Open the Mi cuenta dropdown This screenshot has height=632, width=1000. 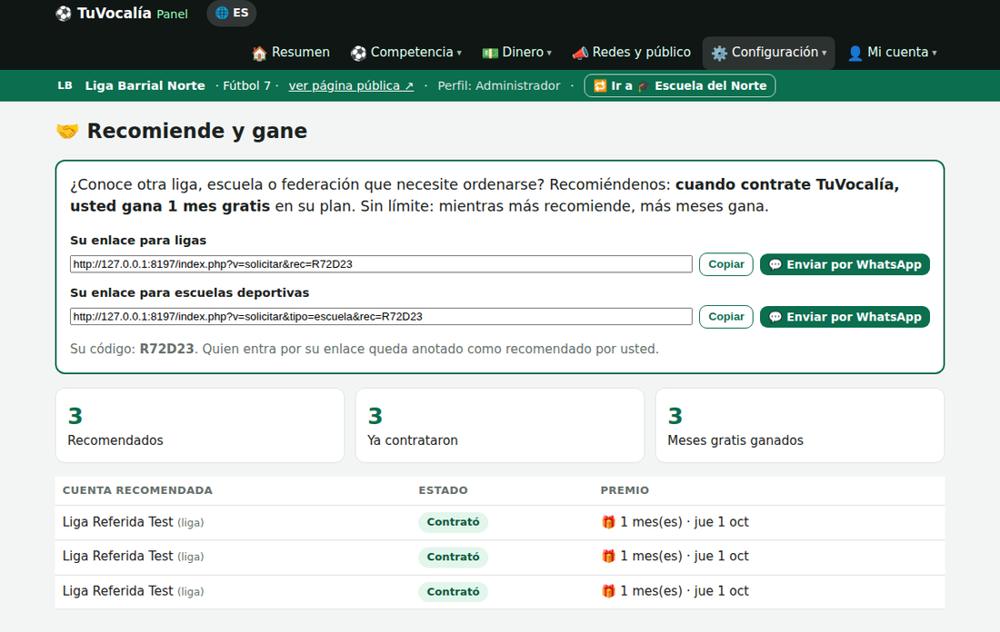[x=892, y=52]
